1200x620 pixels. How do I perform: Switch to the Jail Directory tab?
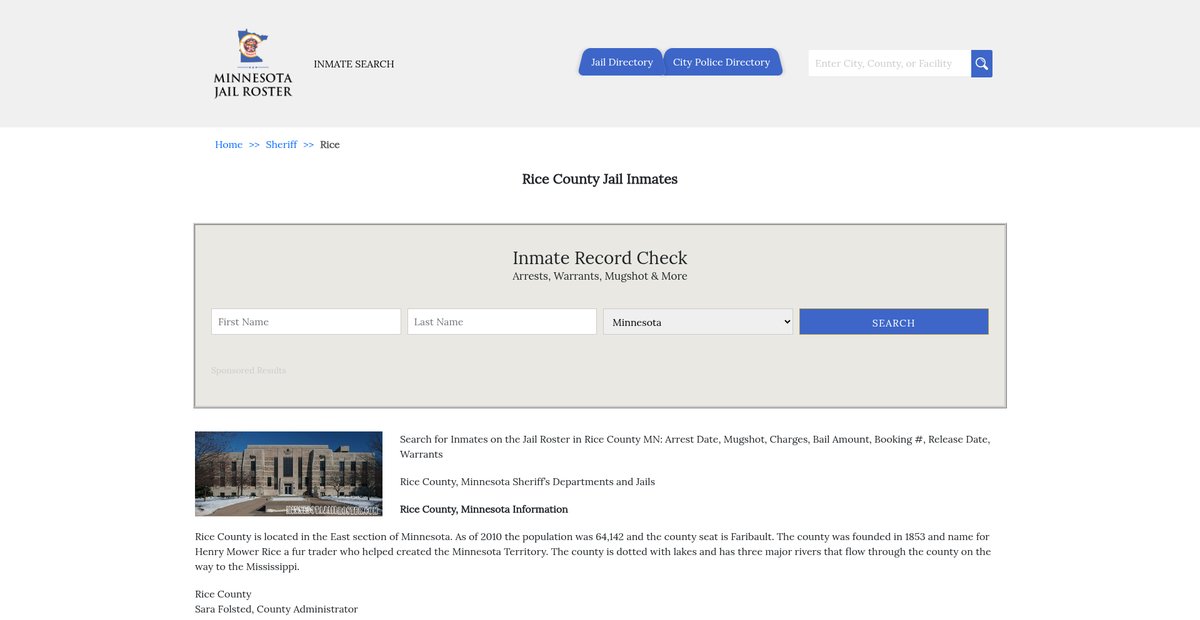[x=621, y=62]
